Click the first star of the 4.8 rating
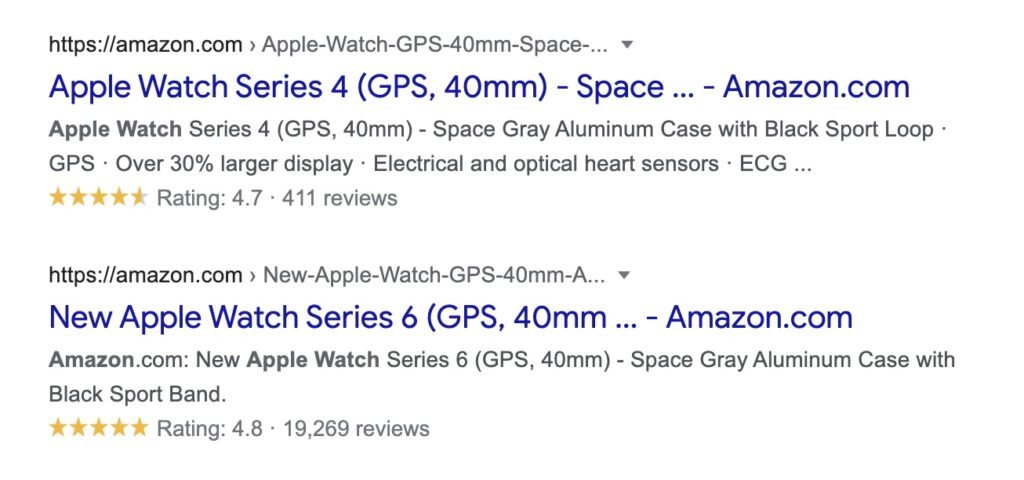 [x=58, y=429]
